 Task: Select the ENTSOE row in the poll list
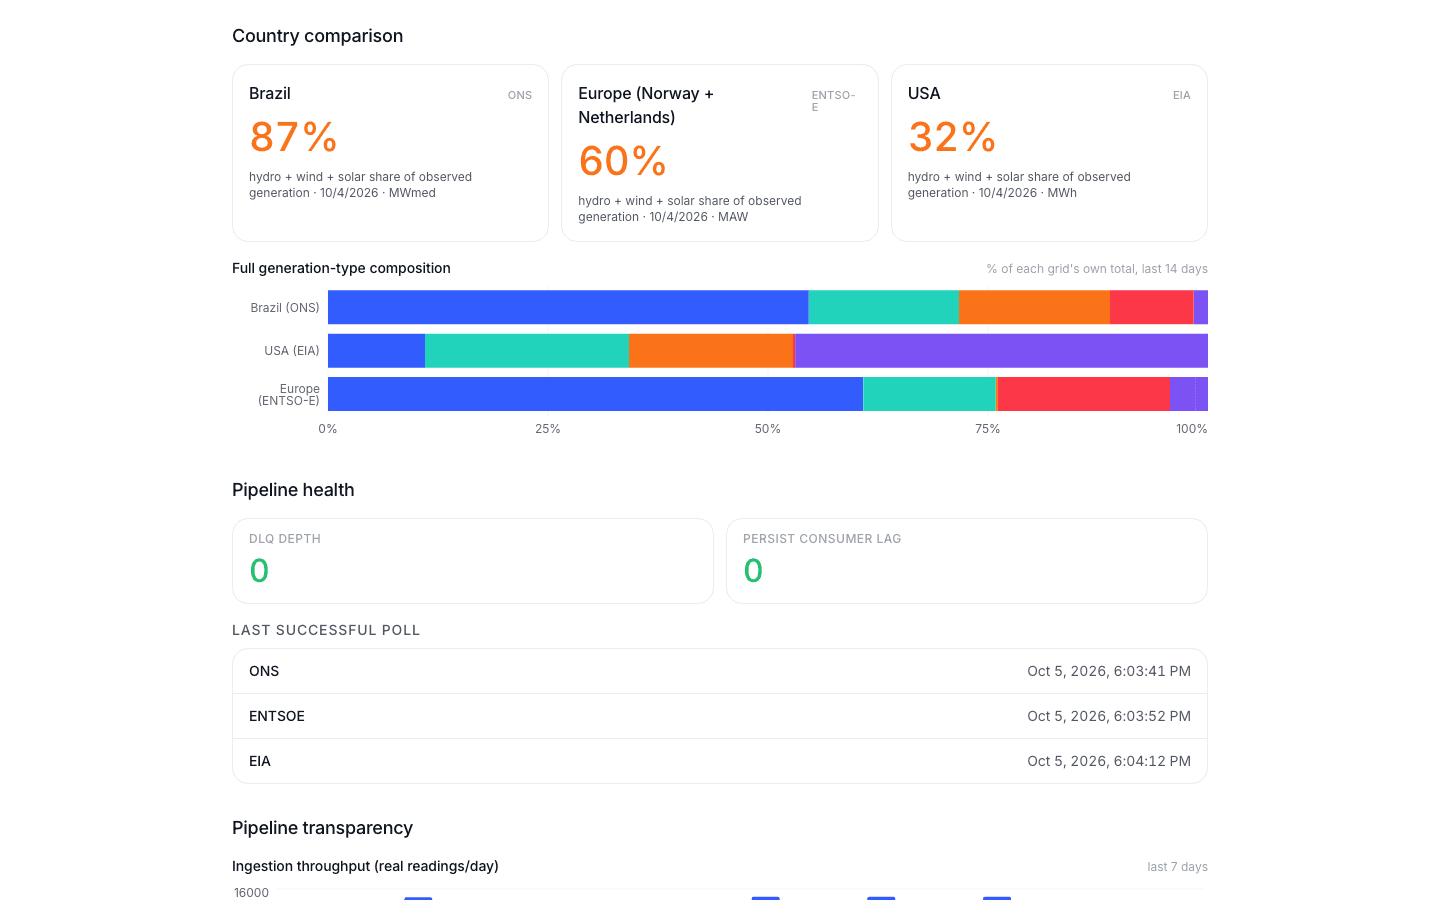(720, 716)
